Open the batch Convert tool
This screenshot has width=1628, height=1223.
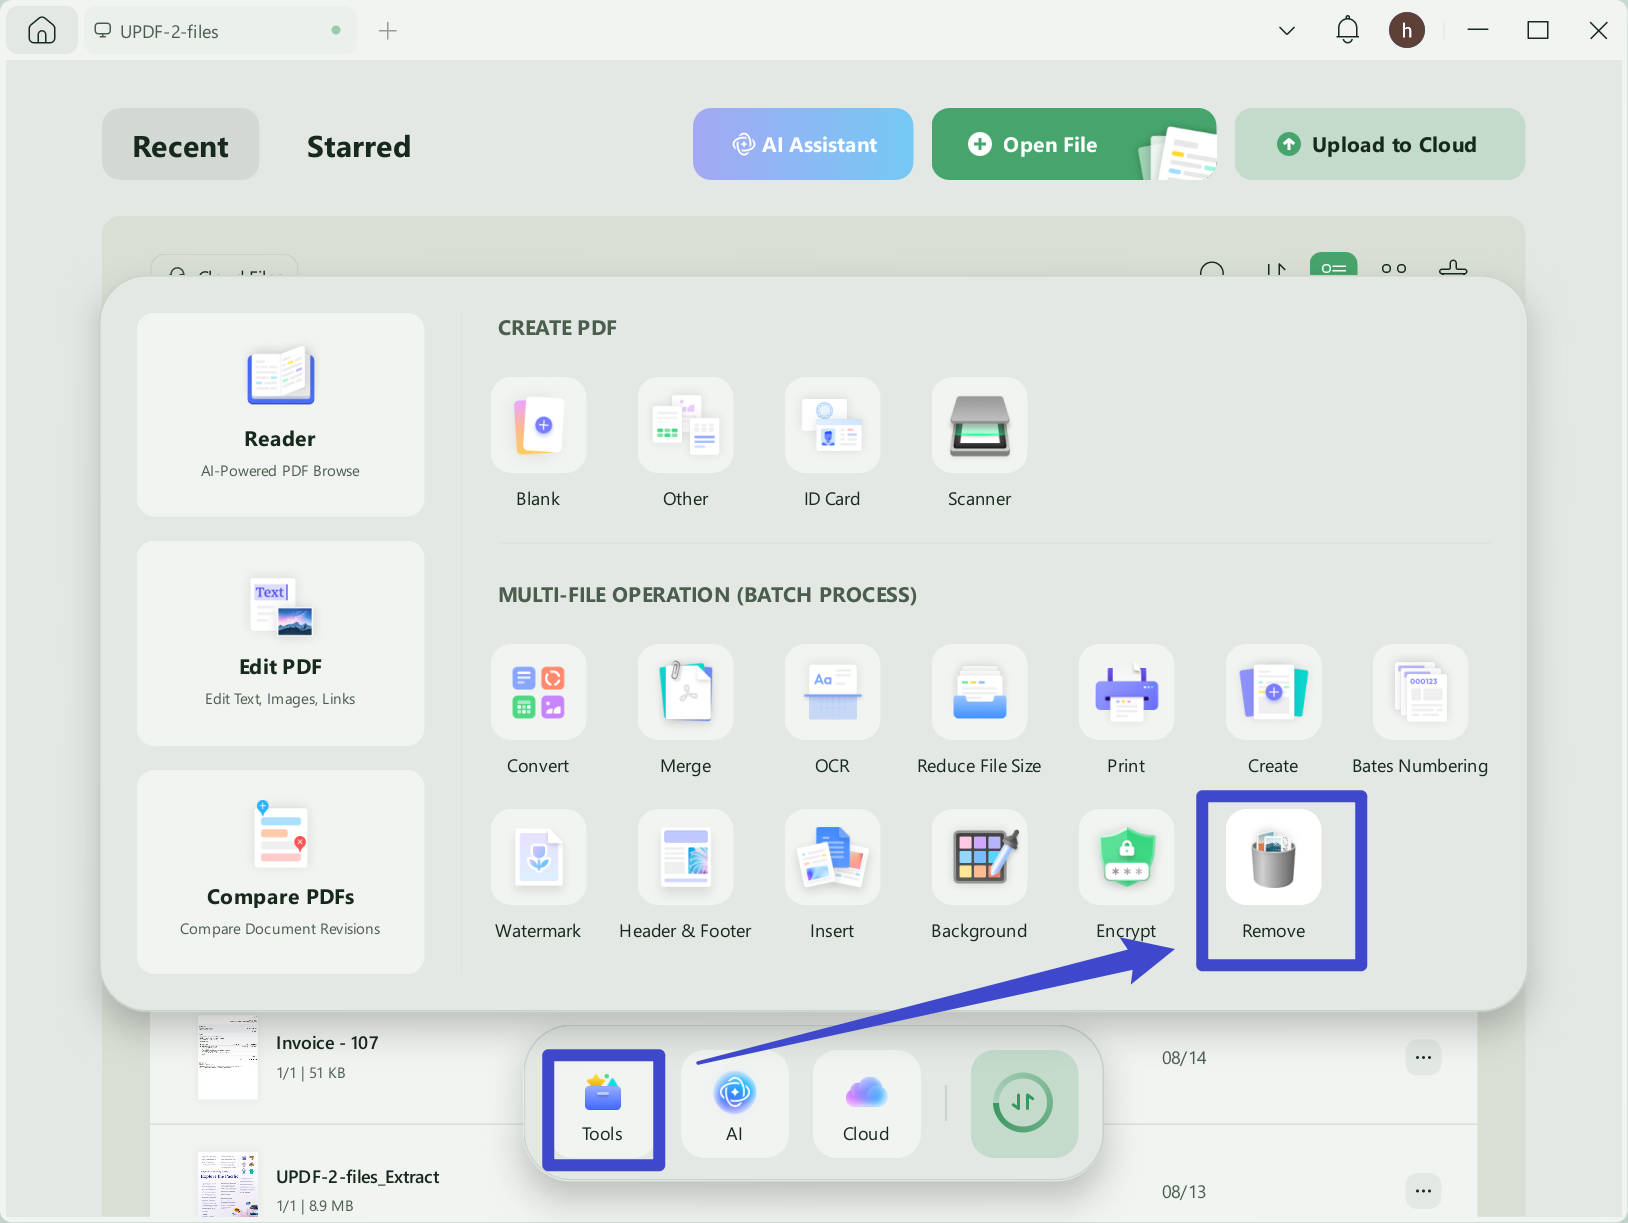[538, 692]
